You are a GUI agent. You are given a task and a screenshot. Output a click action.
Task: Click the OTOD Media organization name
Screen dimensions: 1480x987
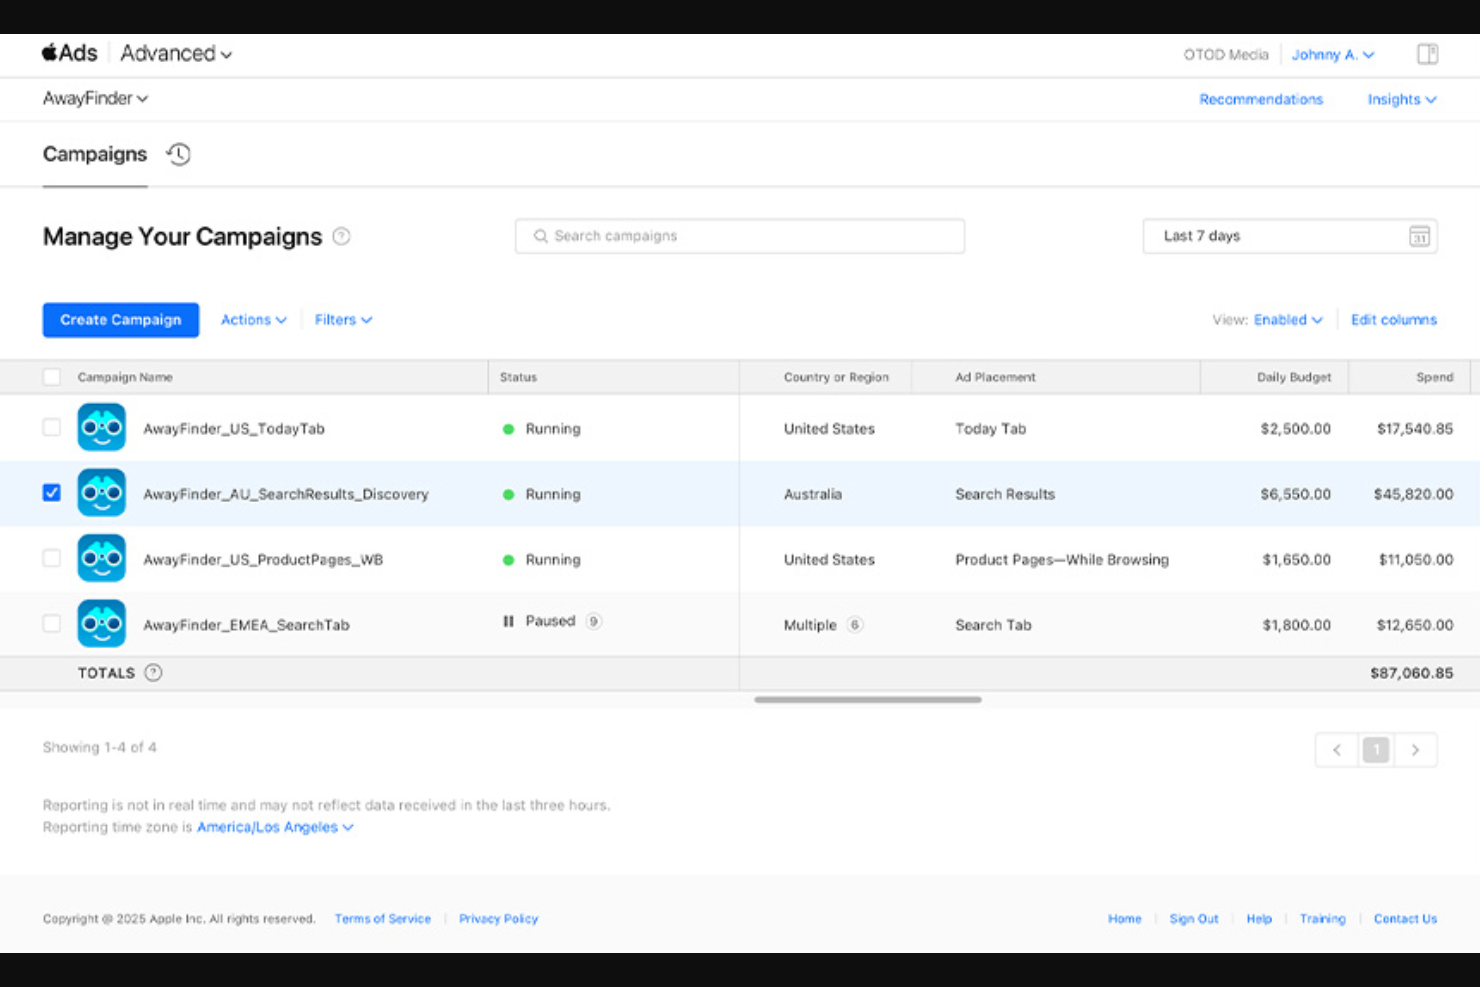point(1226,55)
